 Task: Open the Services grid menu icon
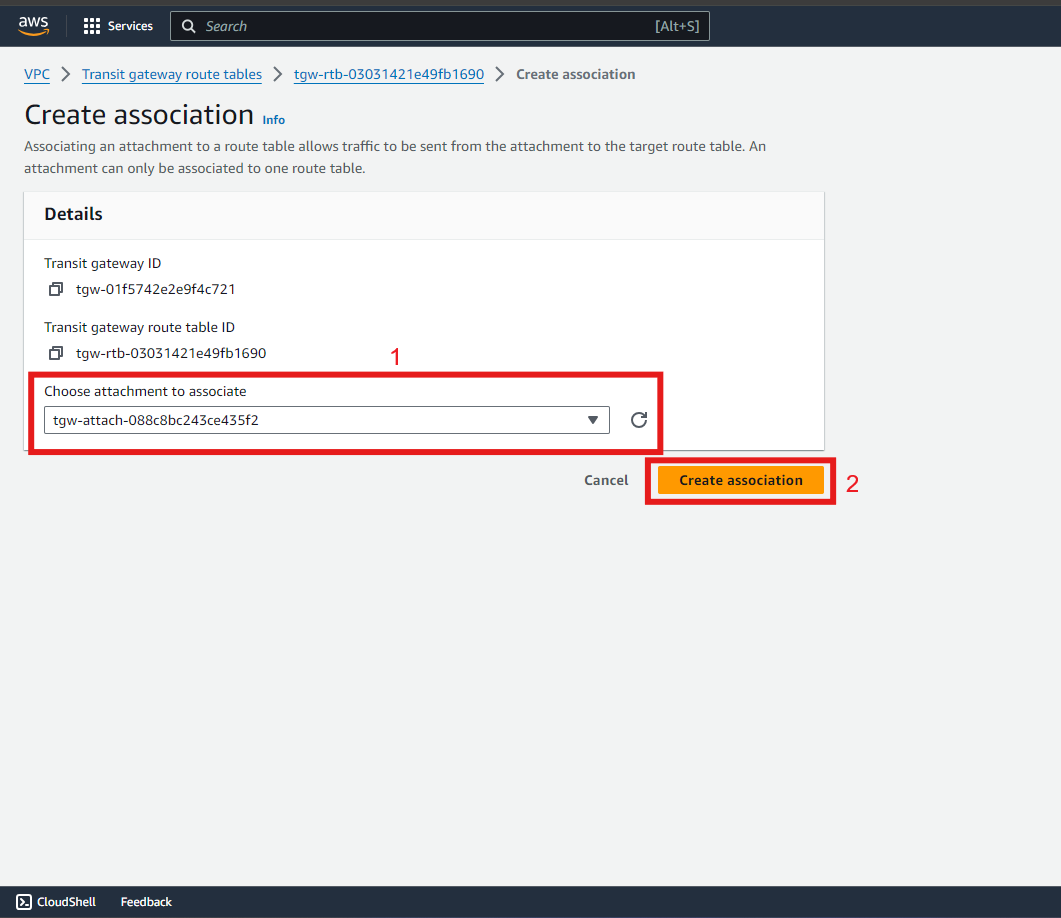pyautogui.click(x=91, y=26)
